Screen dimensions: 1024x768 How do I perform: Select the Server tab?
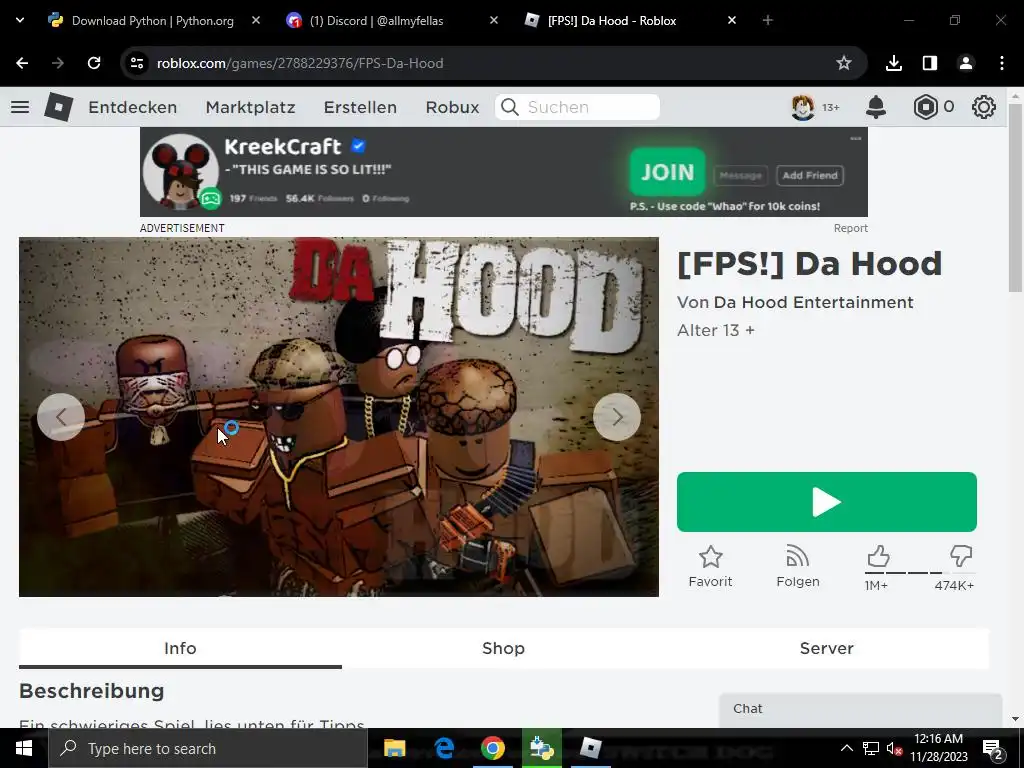pyautogui.click(x=827, y=648)
